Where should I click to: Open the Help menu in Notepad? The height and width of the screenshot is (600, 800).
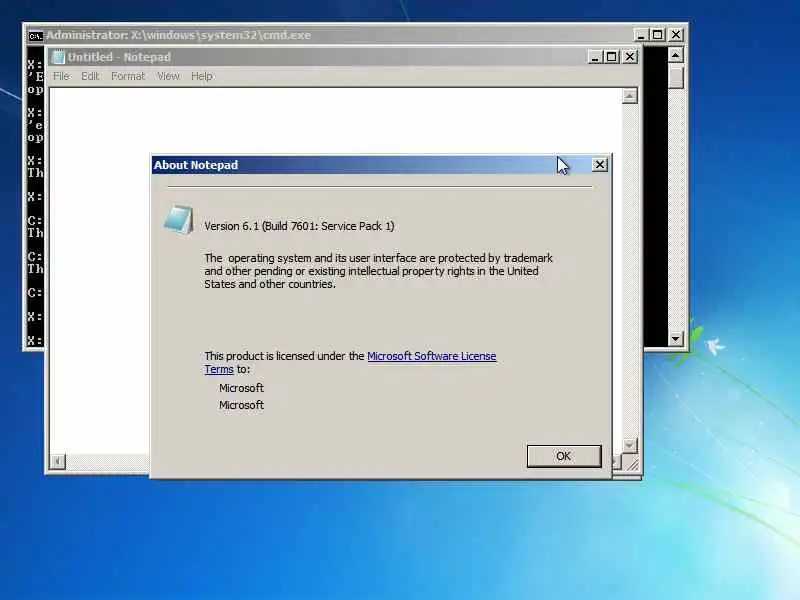point(202,76)
